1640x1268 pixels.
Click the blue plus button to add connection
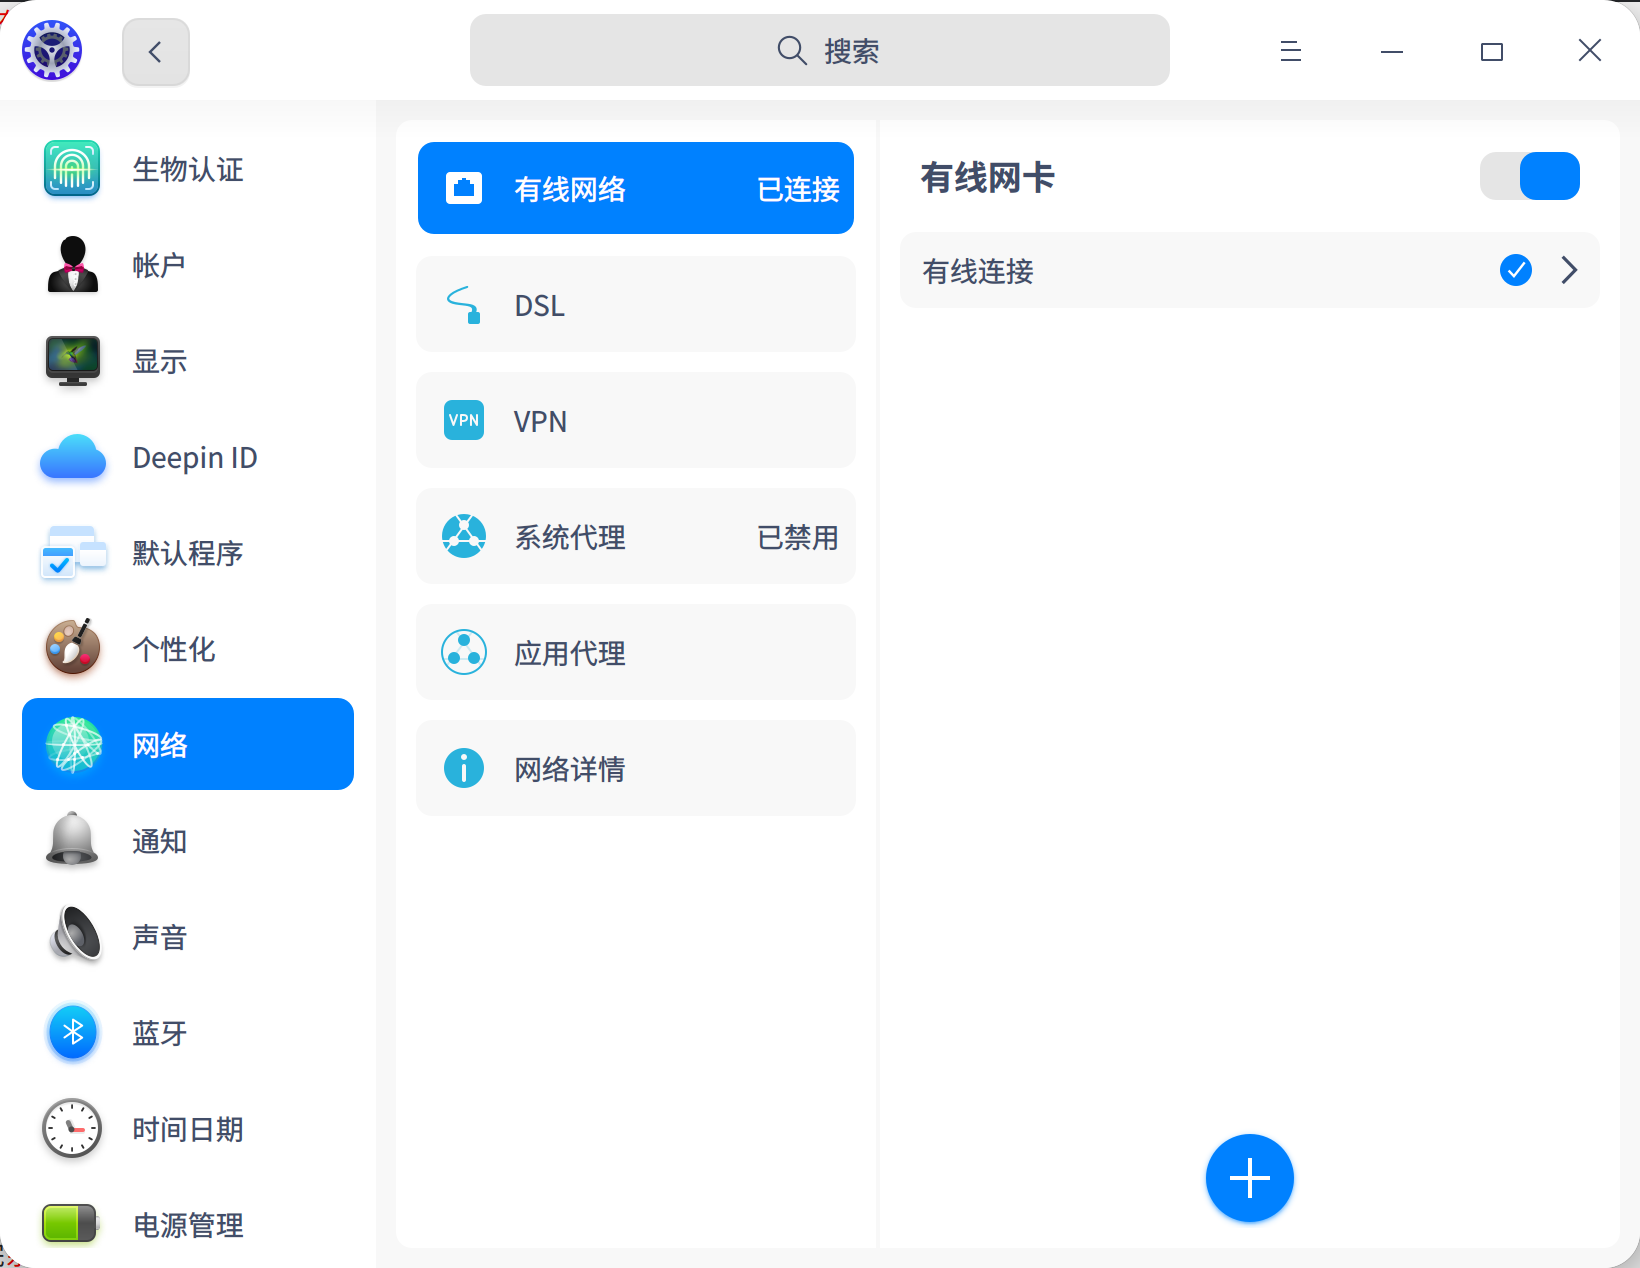(x=1249, y=1178)
